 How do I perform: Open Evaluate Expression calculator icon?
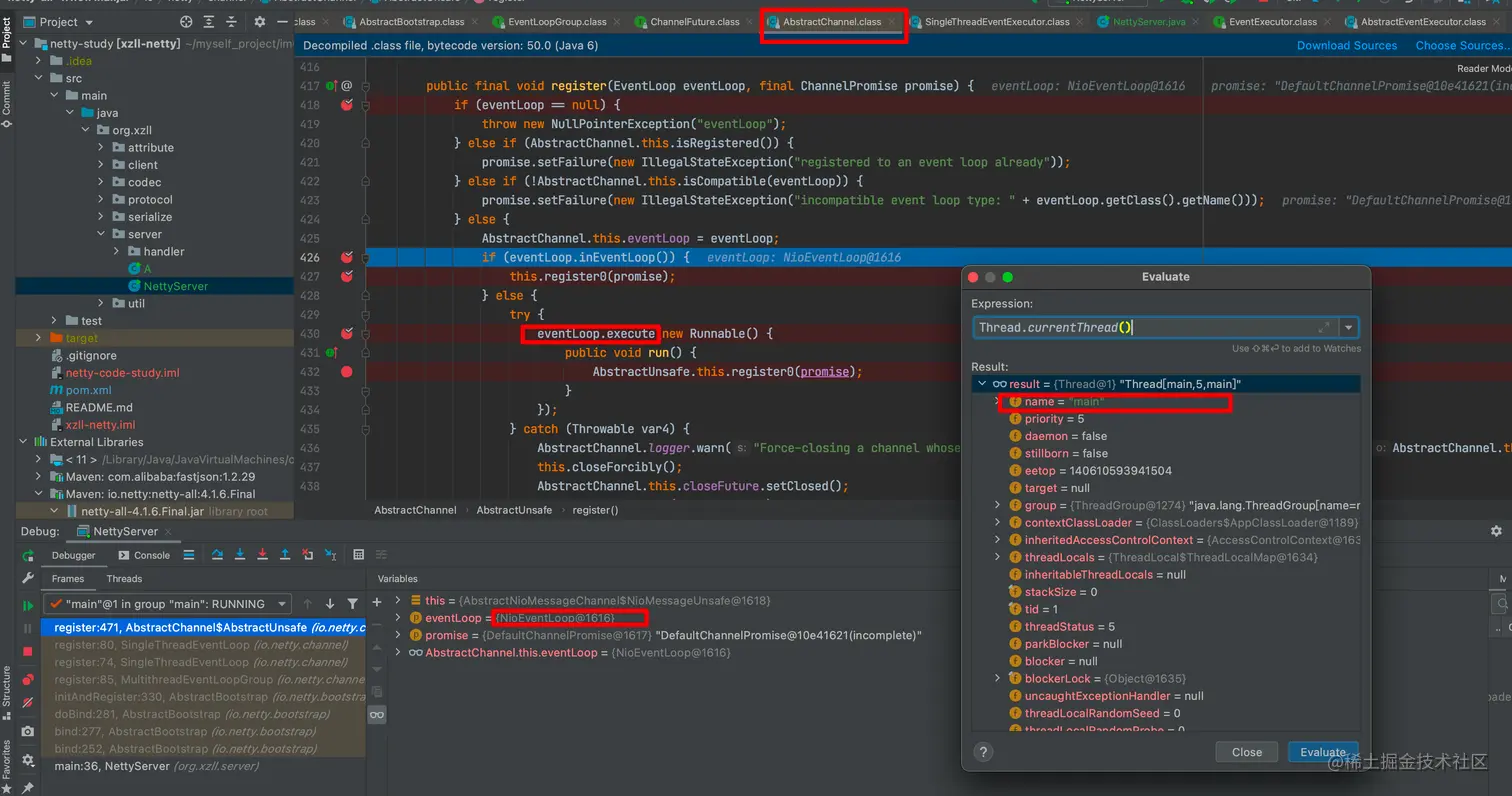click(x=359, y=555)
